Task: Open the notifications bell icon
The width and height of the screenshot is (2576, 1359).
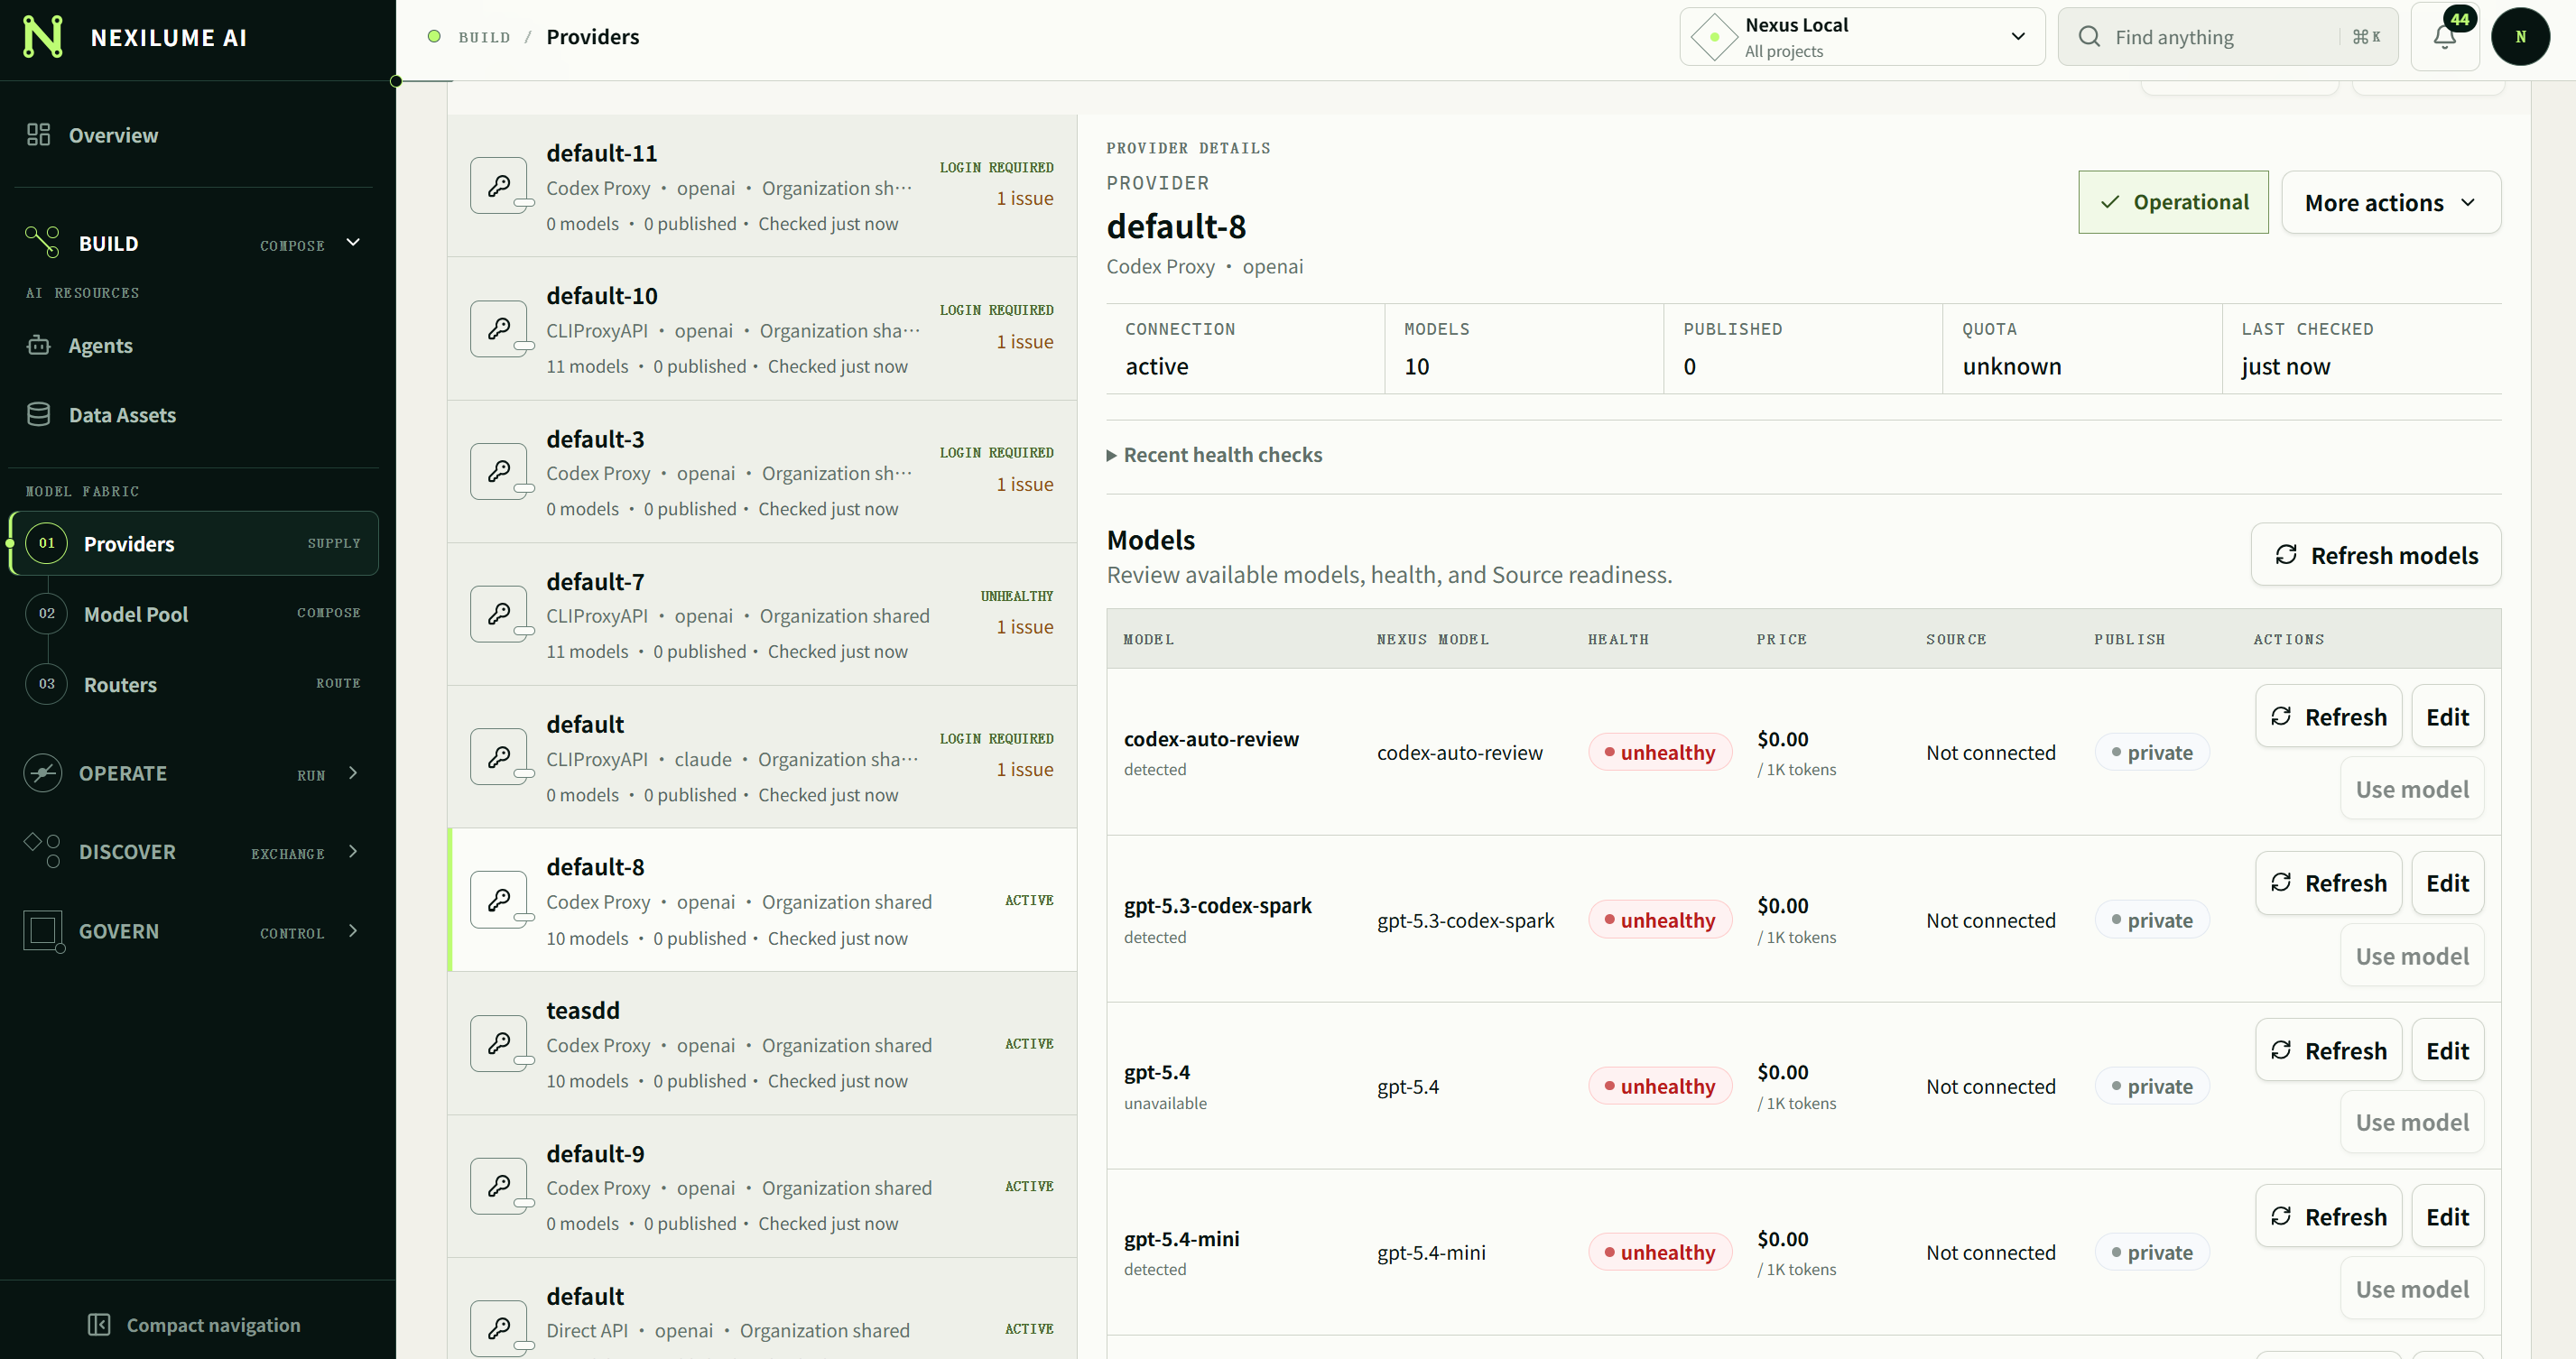Action: pos(2444,38)
